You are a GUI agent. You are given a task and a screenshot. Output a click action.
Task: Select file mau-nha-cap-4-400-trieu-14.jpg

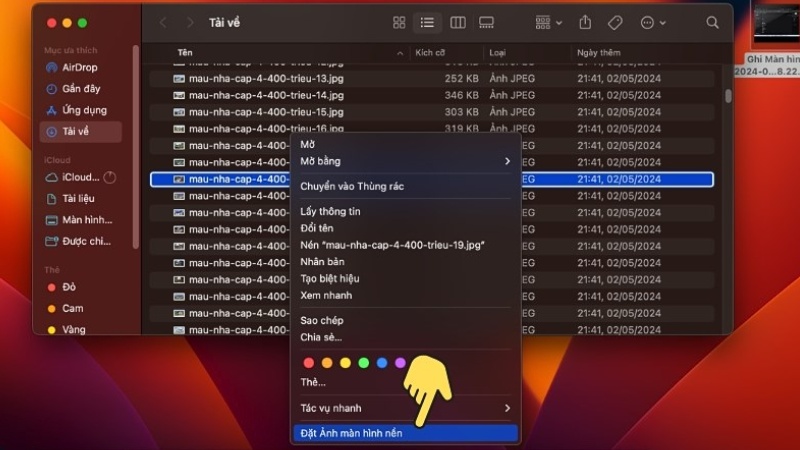pyautogui.click(x=258, y=95)
